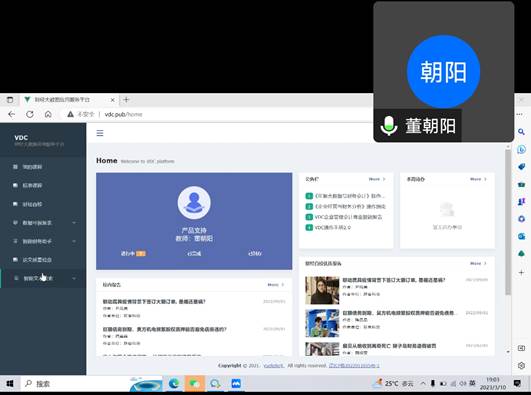Collapse sidebar with the hamburger menu icon
The width and height of the screenshot is (531, 395).
point(100,133)
